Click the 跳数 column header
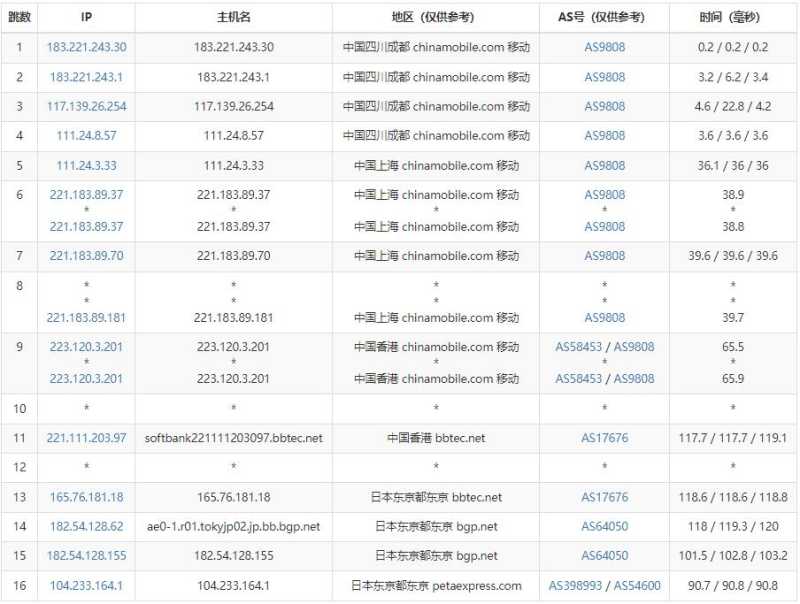 click(19, 17)
